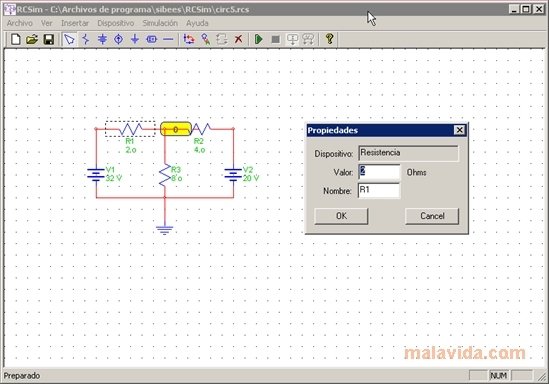549x384 pixels.
Task: Select resistor R1 in the circuit
Action: click(x=130, y=129)
